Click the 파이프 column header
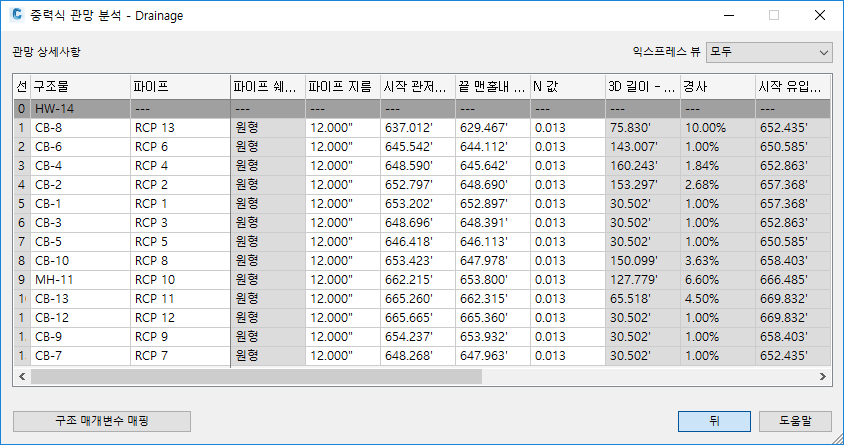This screenshot has height=445, width=844. (180, 87)
